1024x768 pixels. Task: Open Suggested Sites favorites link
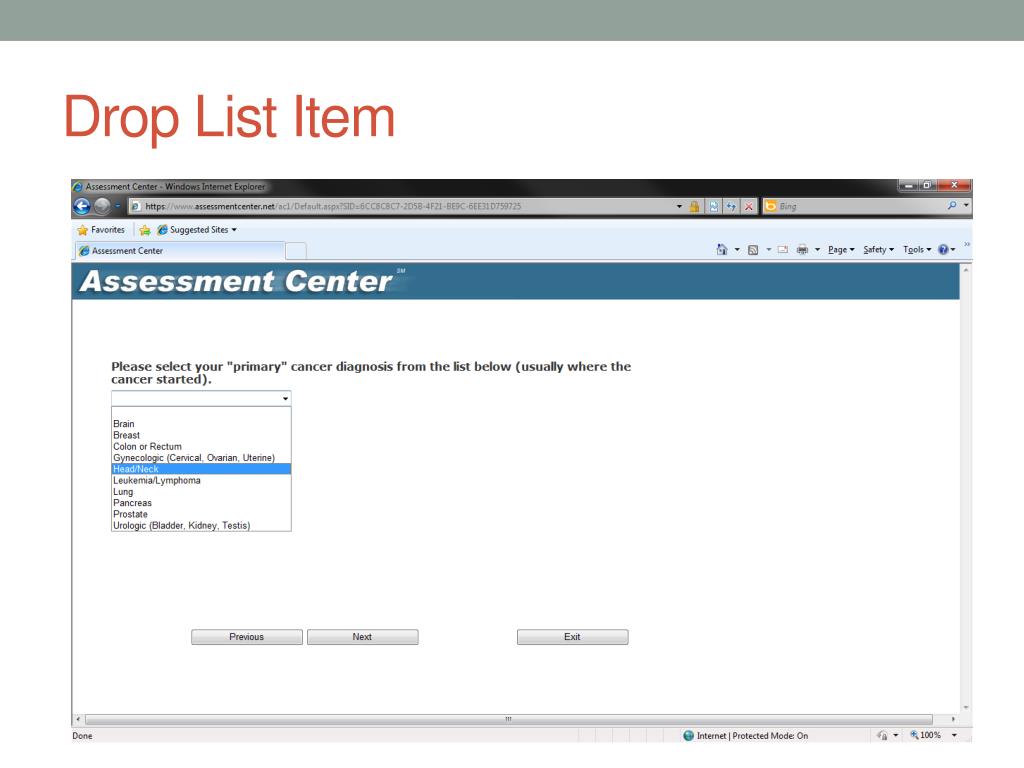tap(197, 230)
